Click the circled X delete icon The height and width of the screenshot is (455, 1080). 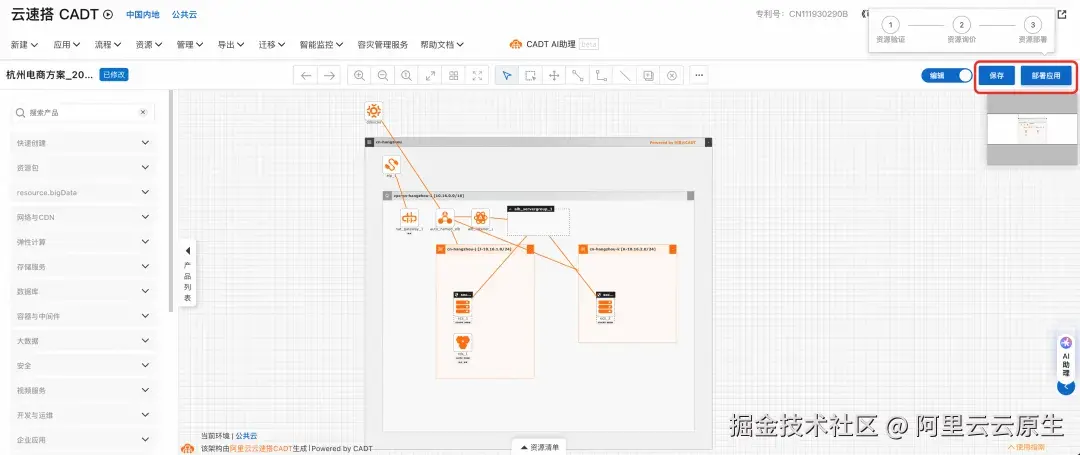672,76
